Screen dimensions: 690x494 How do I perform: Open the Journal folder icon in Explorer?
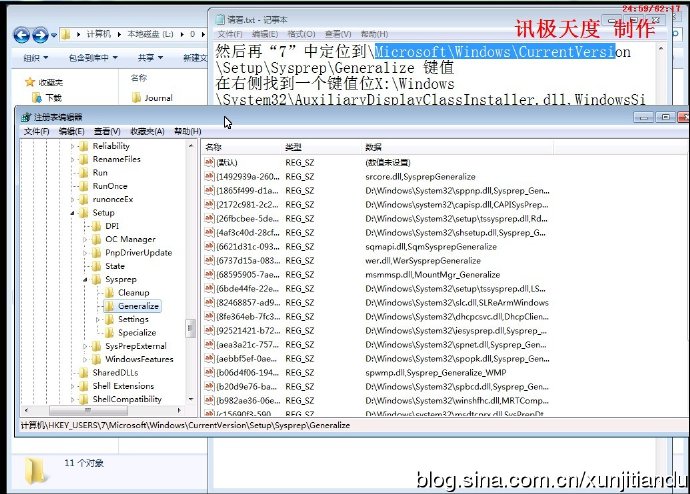click(136, 98)
